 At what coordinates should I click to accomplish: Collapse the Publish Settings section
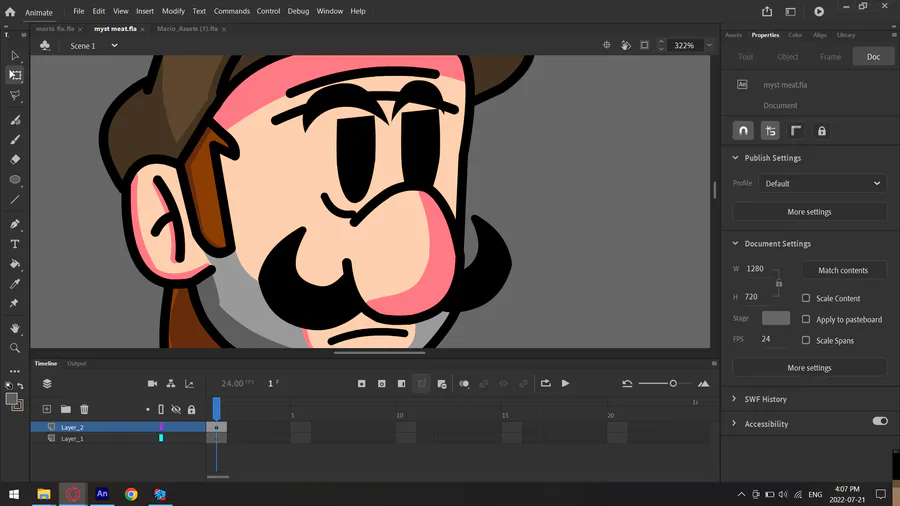tap(735, 158)
